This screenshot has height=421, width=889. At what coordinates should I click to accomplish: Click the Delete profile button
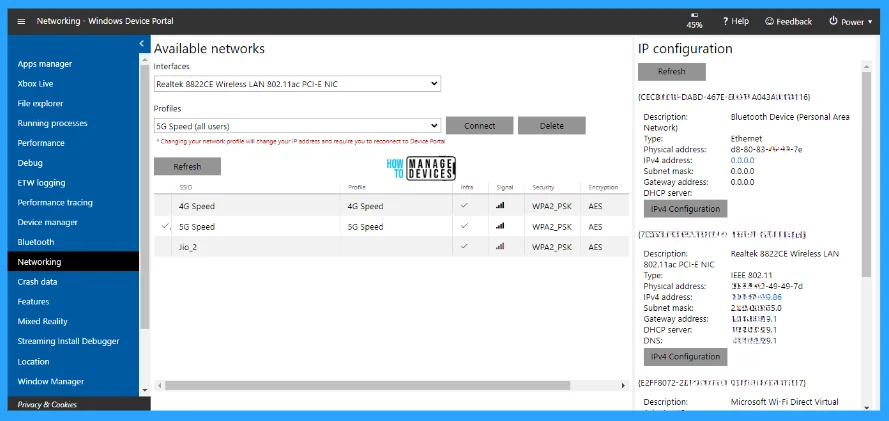click(x=552, y=126)
